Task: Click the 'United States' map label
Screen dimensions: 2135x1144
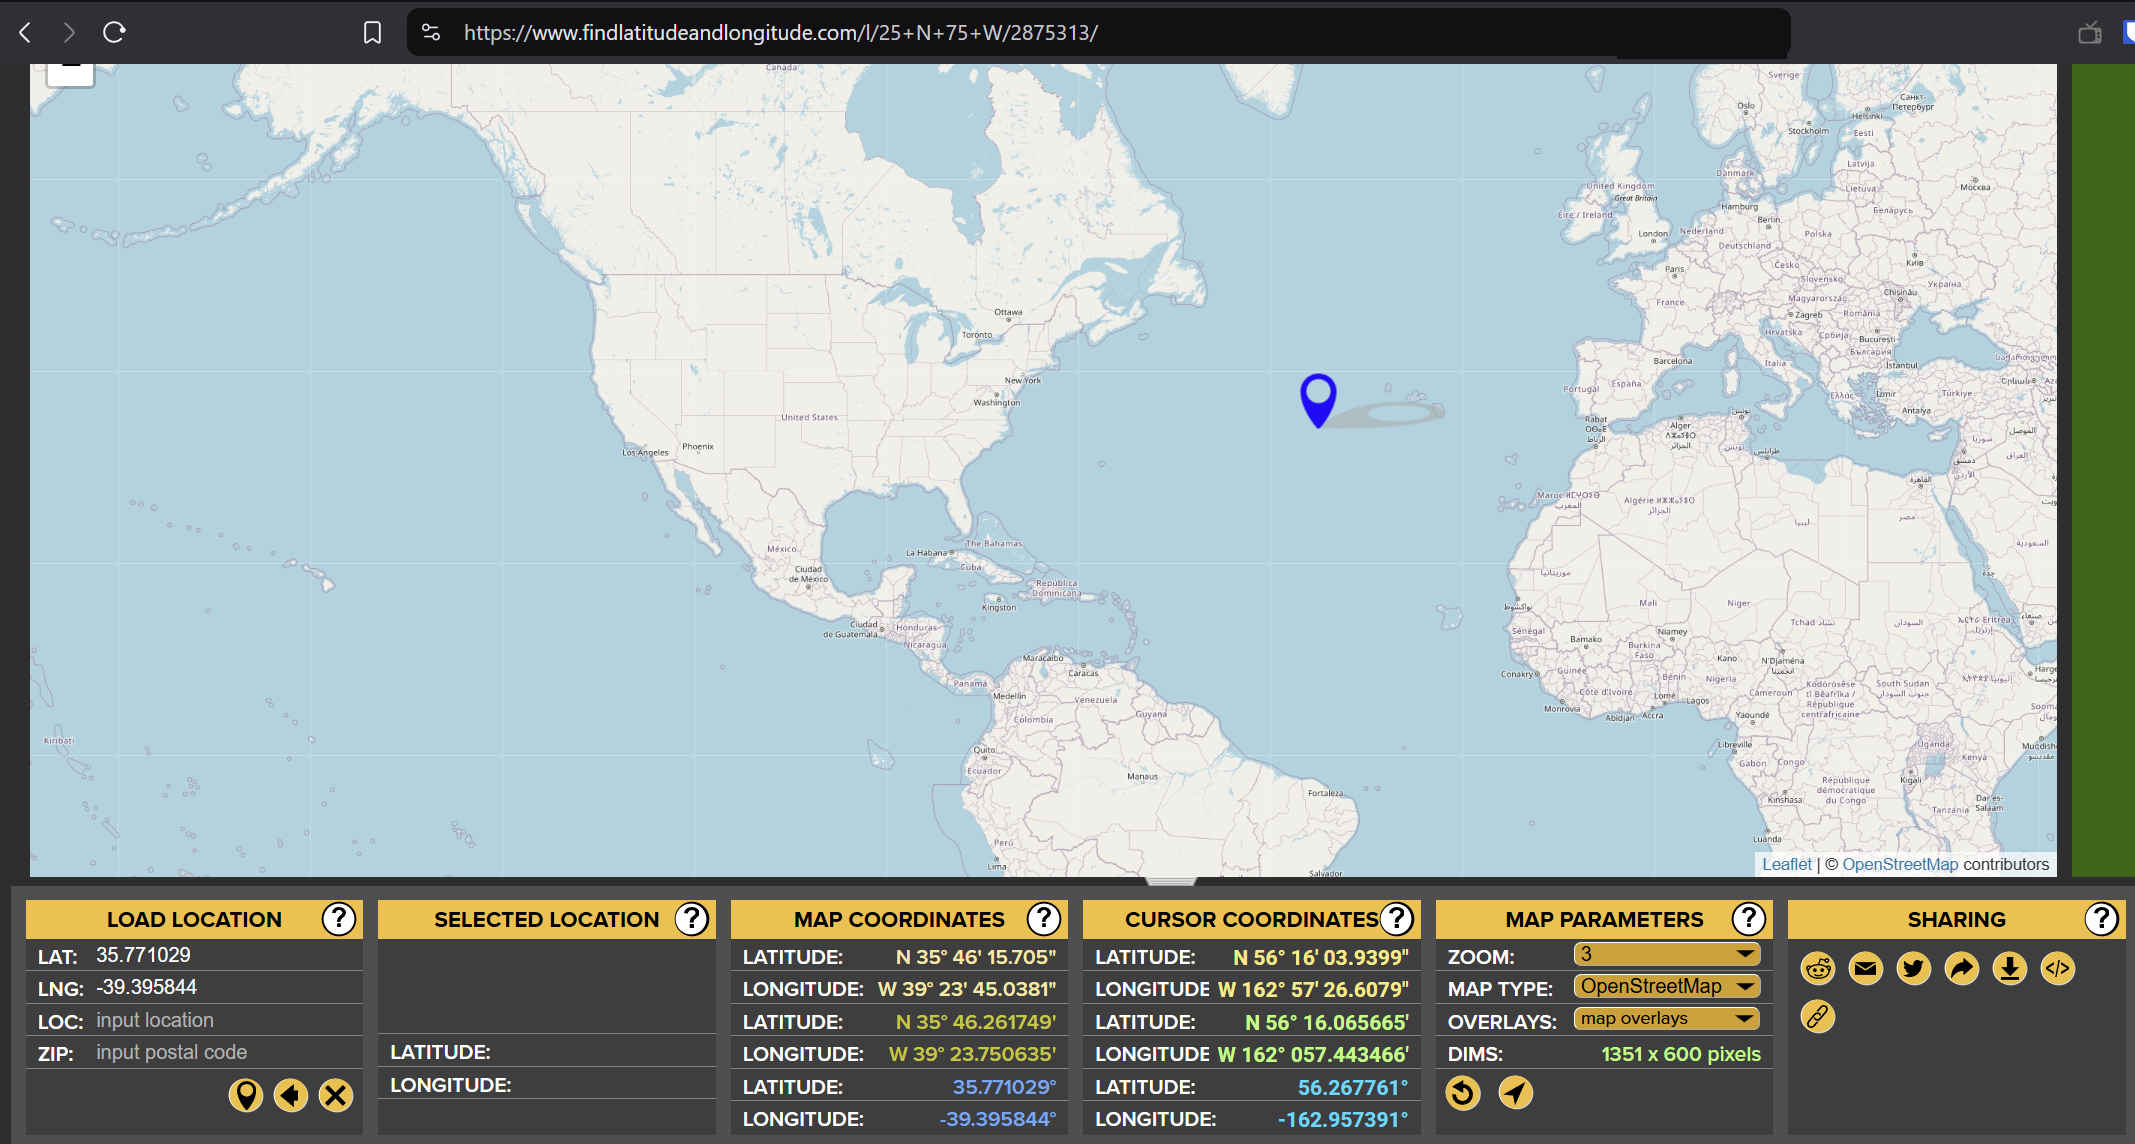Action: [809, 417]
